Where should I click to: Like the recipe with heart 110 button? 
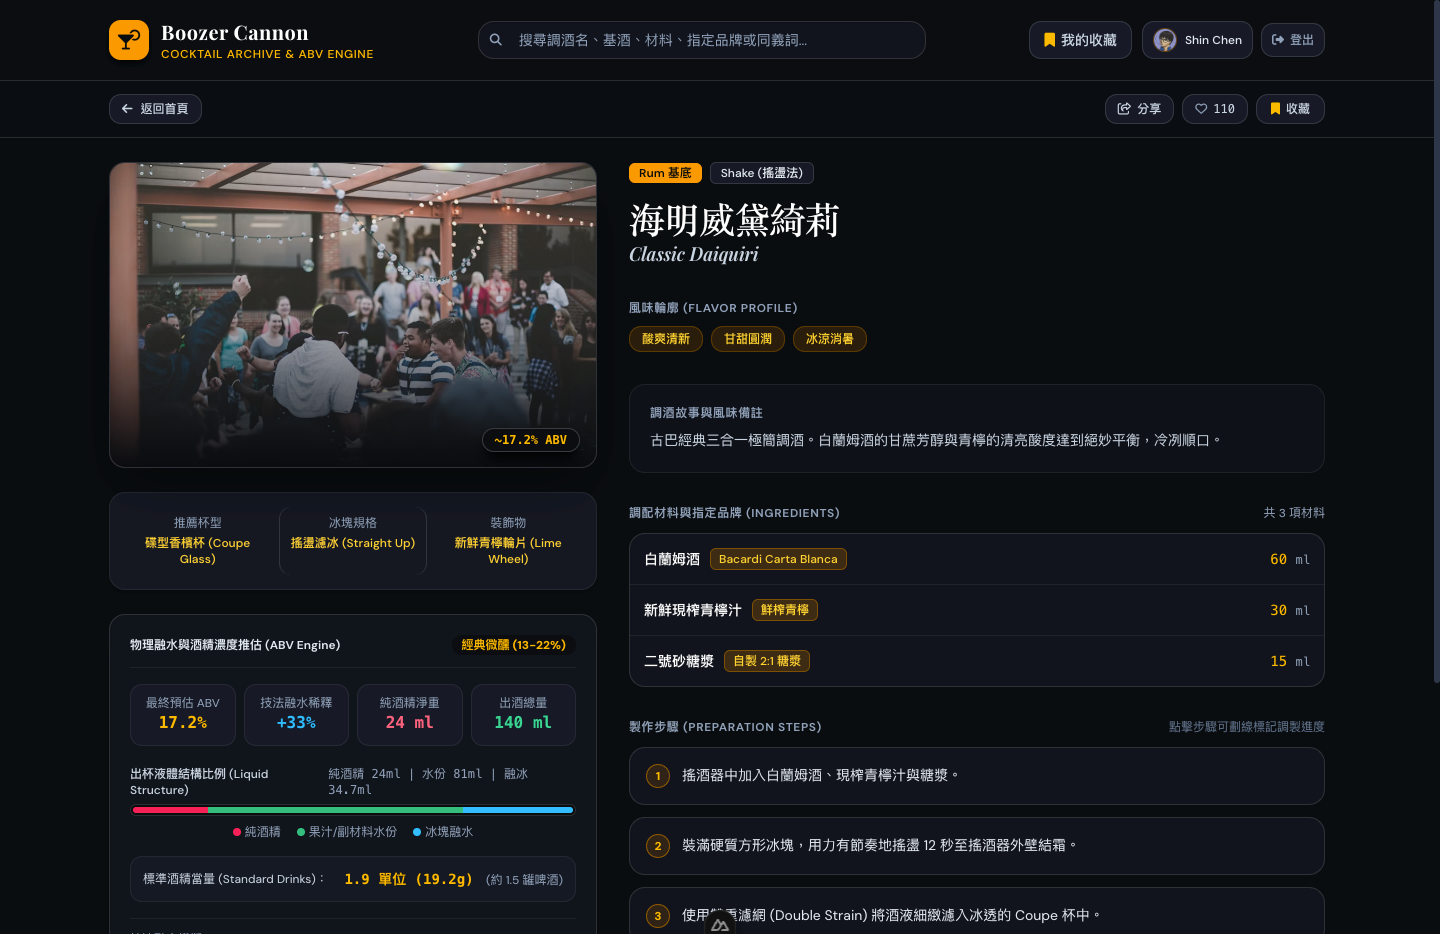tap(1215, 109)
